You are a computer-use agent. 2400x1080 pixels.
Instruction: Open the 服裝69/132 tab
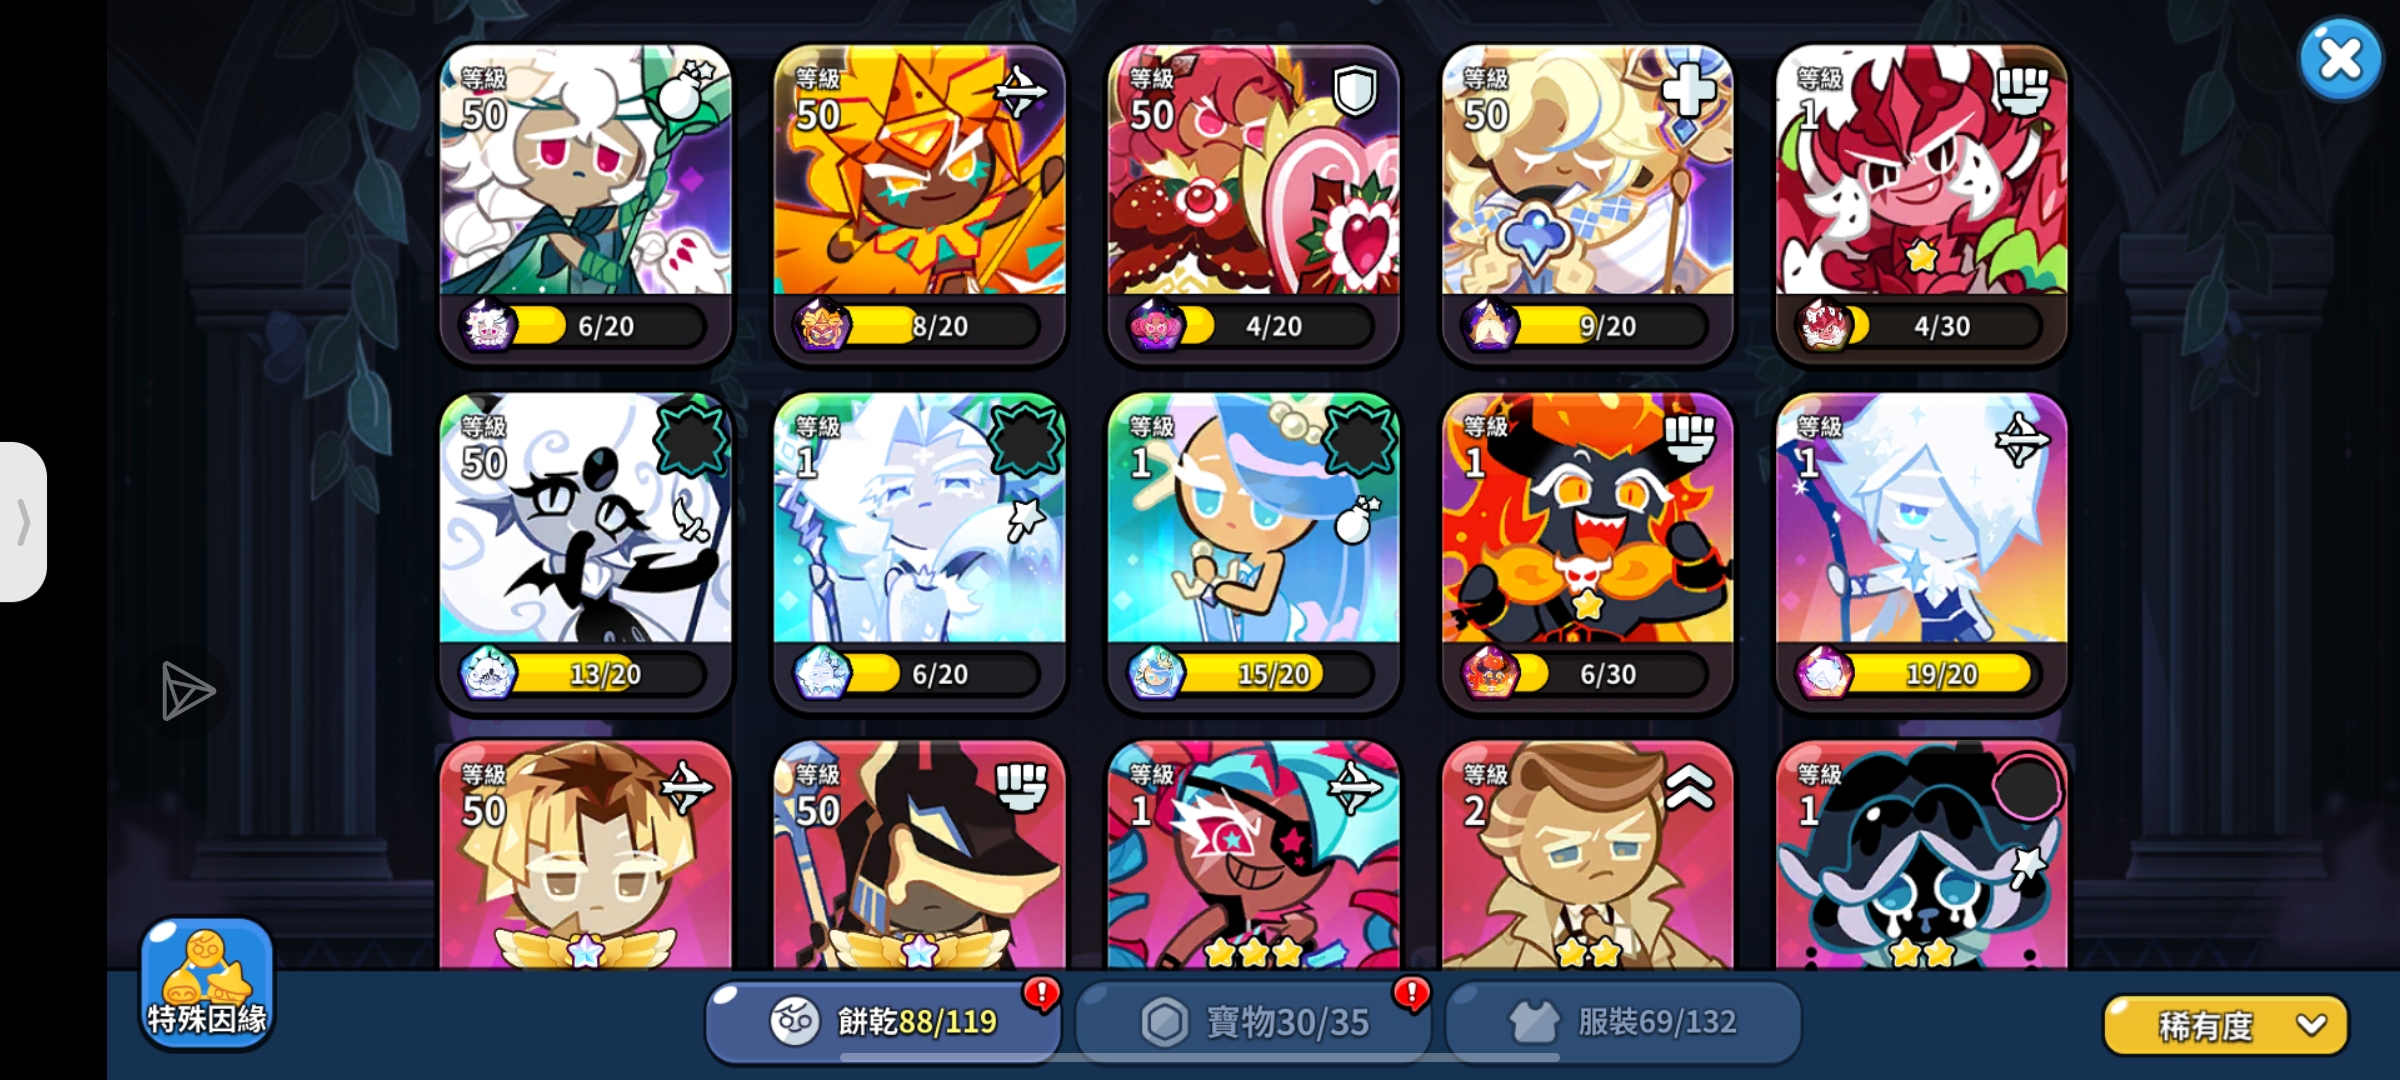(x=1623, y=1022)
